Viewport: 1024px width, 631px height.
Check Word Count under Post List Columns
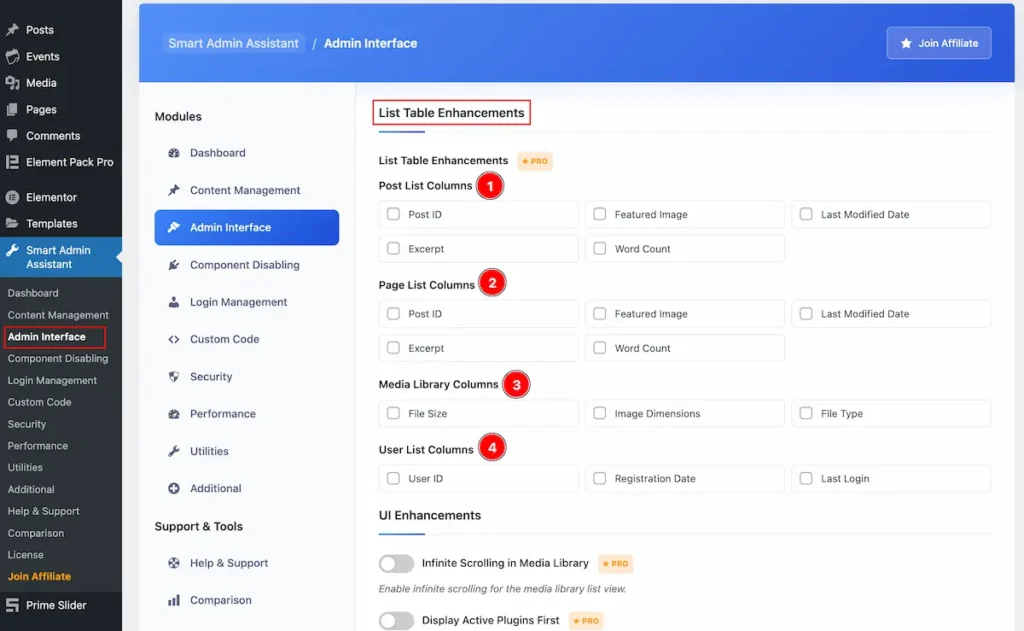coord(600,248)
